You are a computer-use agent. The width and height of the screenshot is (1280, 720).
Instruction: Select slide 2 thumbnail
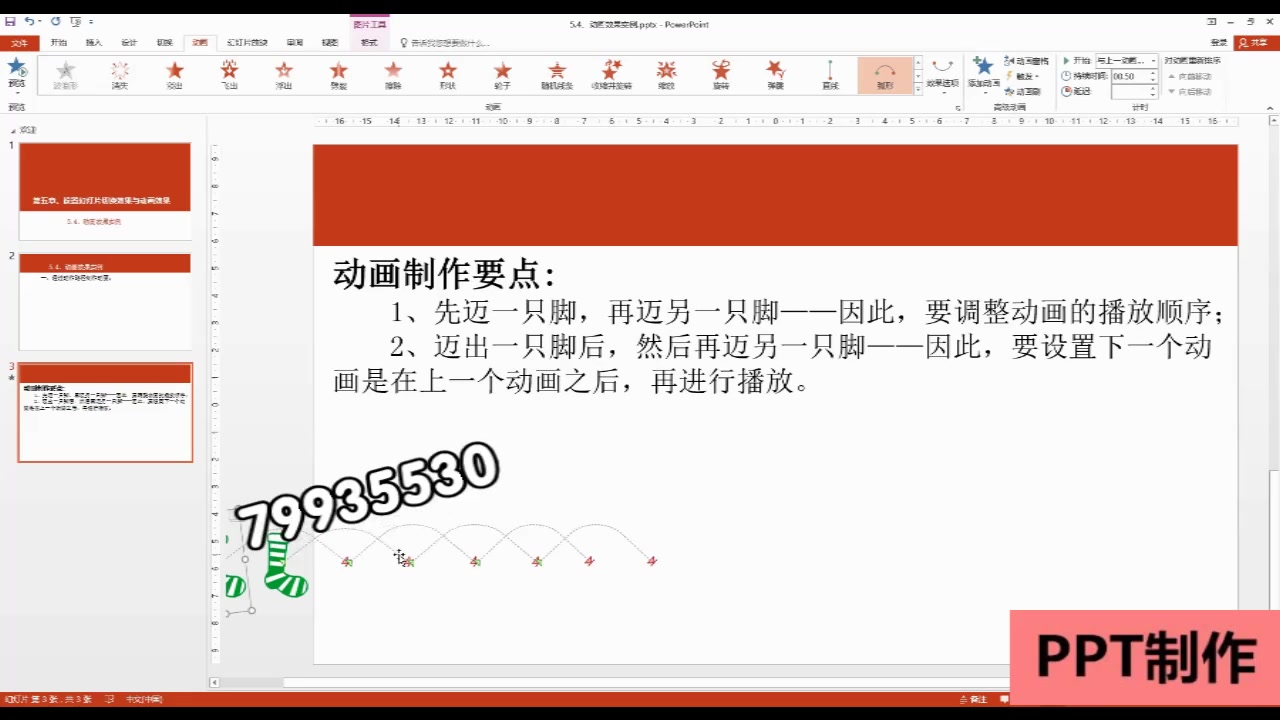pos(105,302)
